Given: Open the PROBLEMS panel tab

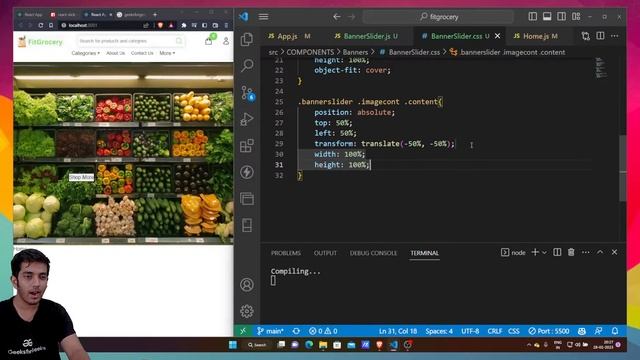Looking at the screenshot, I should click(x=286, y=253).
